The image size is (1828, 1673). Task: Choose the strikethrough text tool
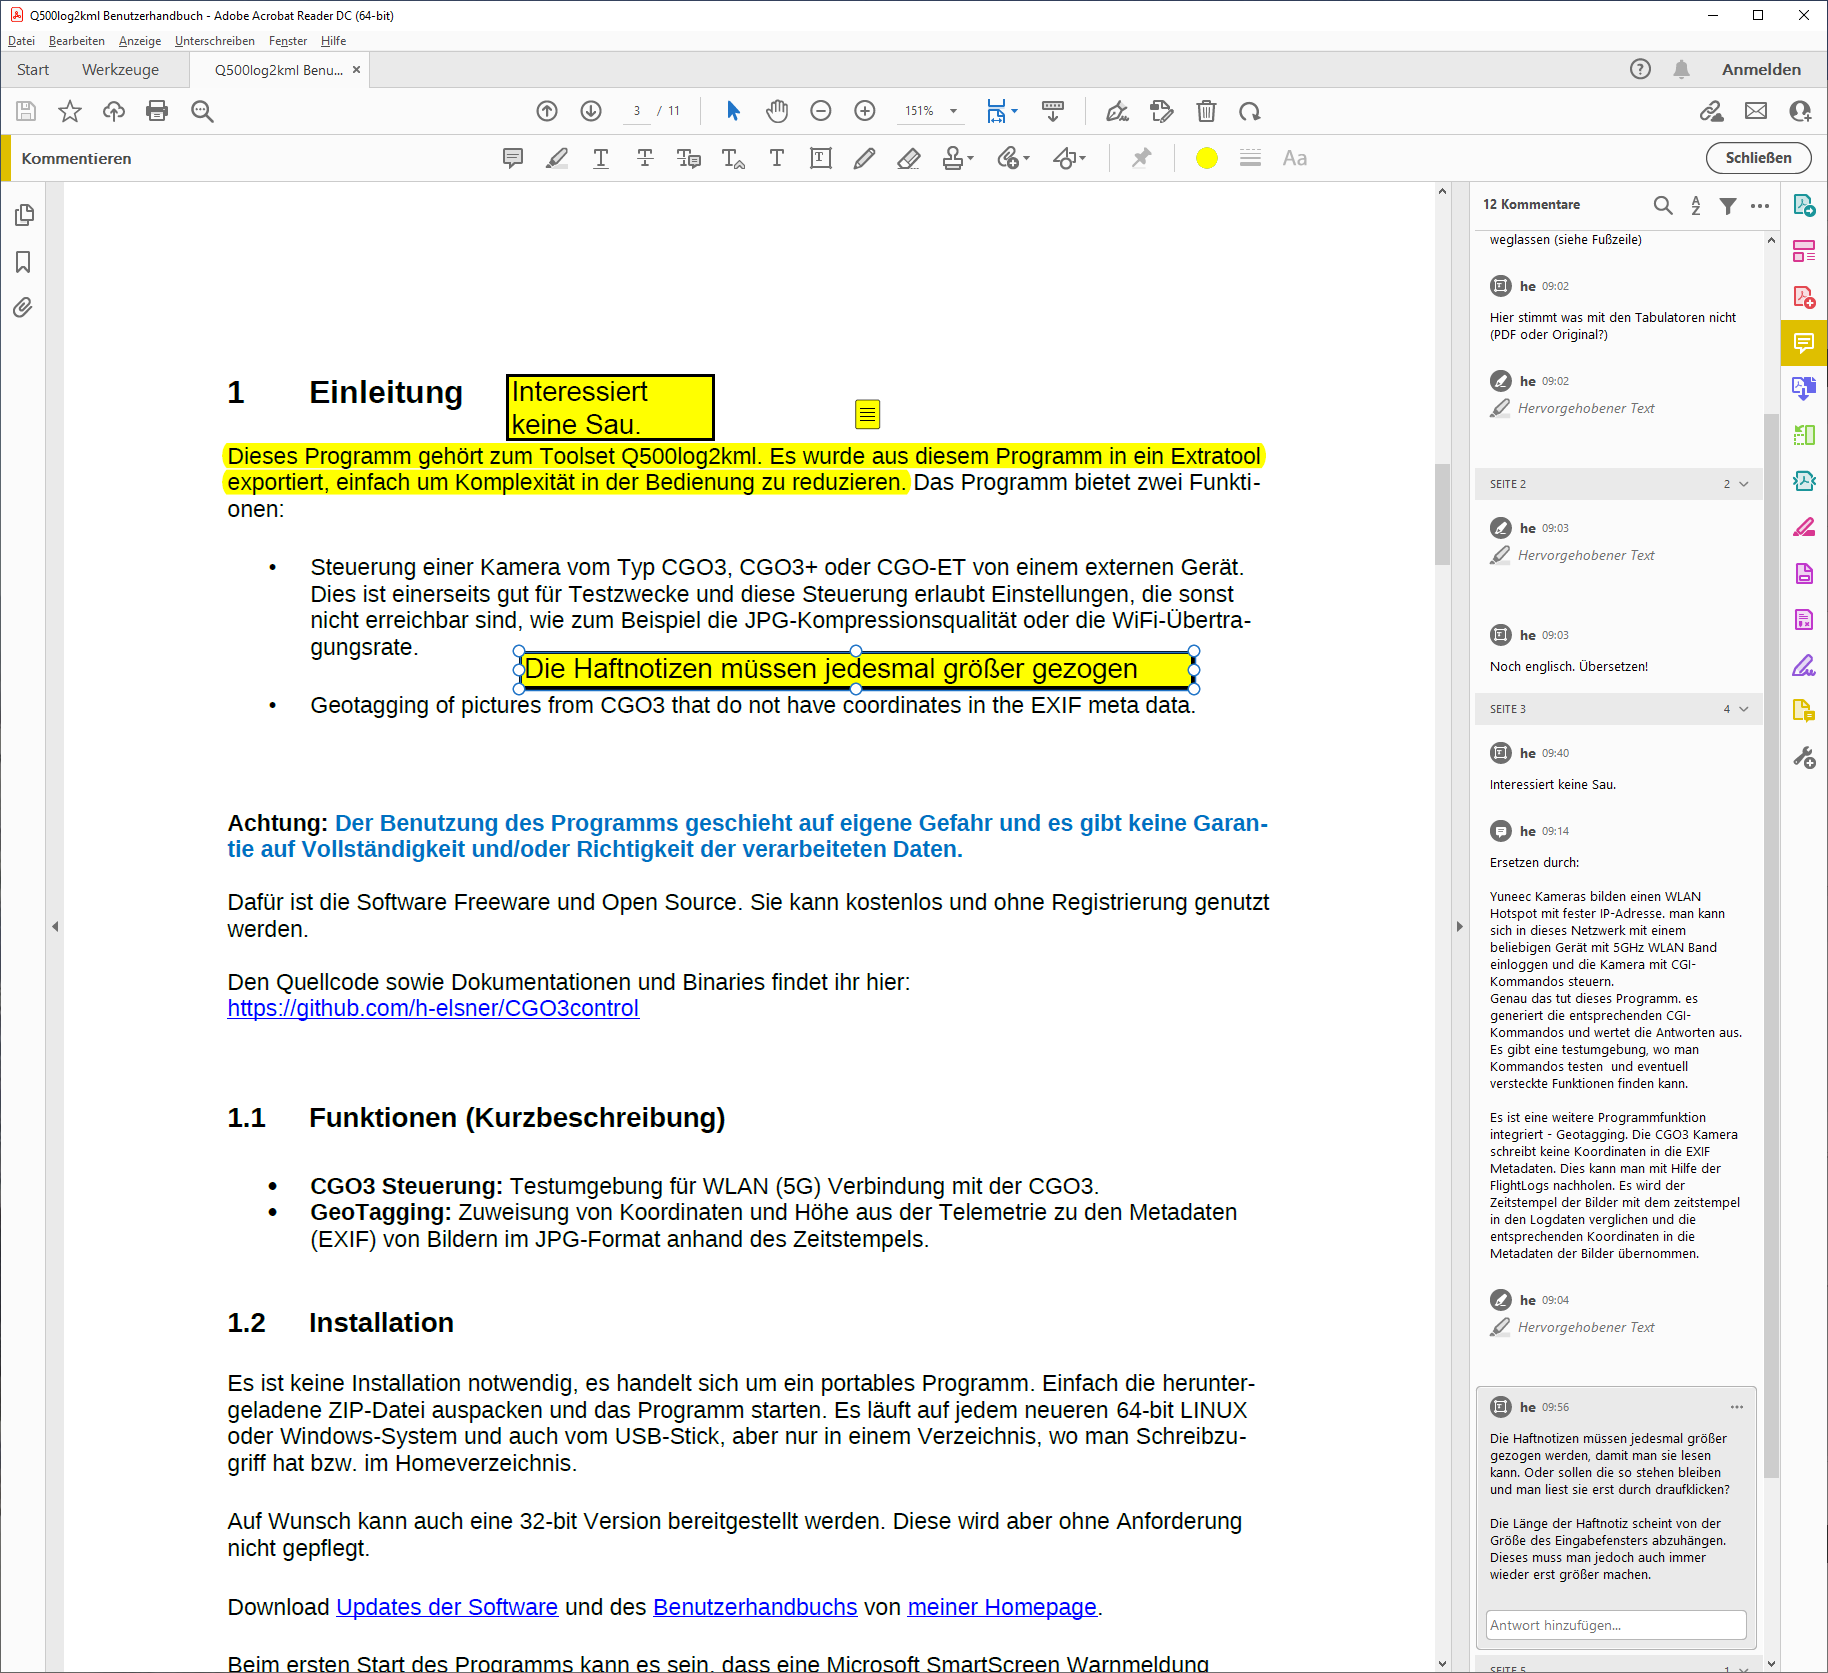[x=645, y=158]
